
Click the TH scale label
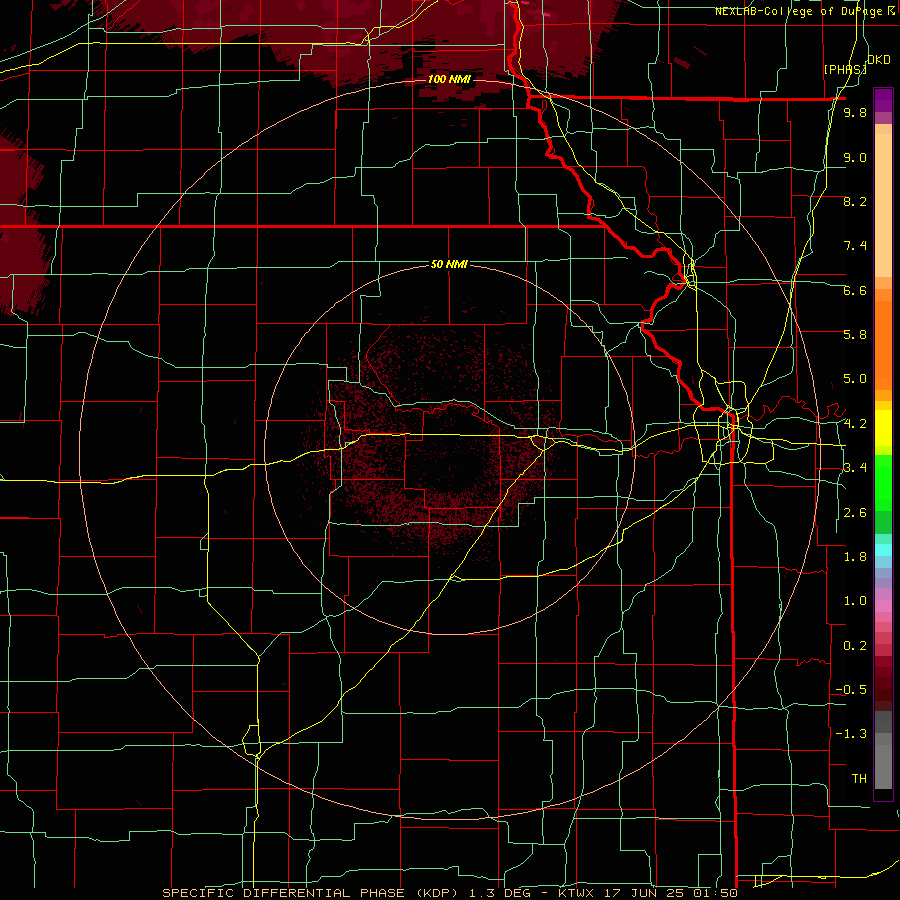click(x=859, y=779)
